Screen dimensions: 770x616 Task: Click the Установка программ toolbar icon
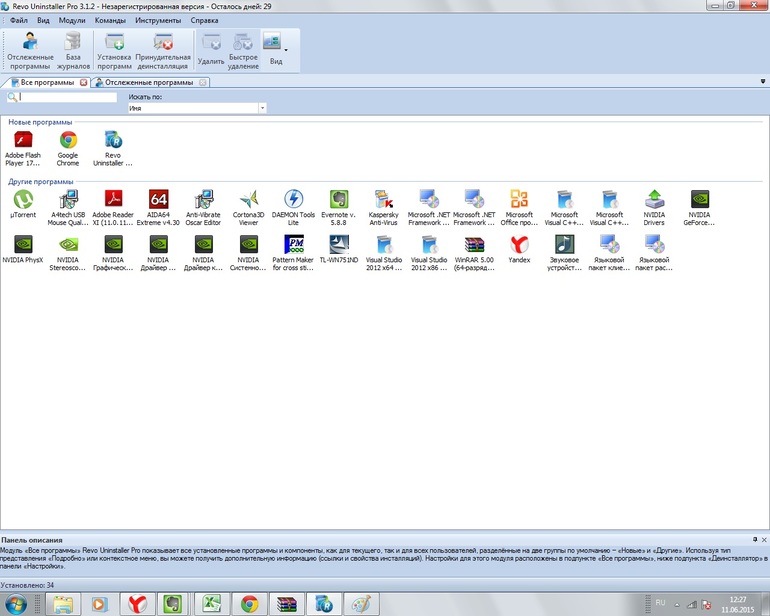(x=114, y=51)
